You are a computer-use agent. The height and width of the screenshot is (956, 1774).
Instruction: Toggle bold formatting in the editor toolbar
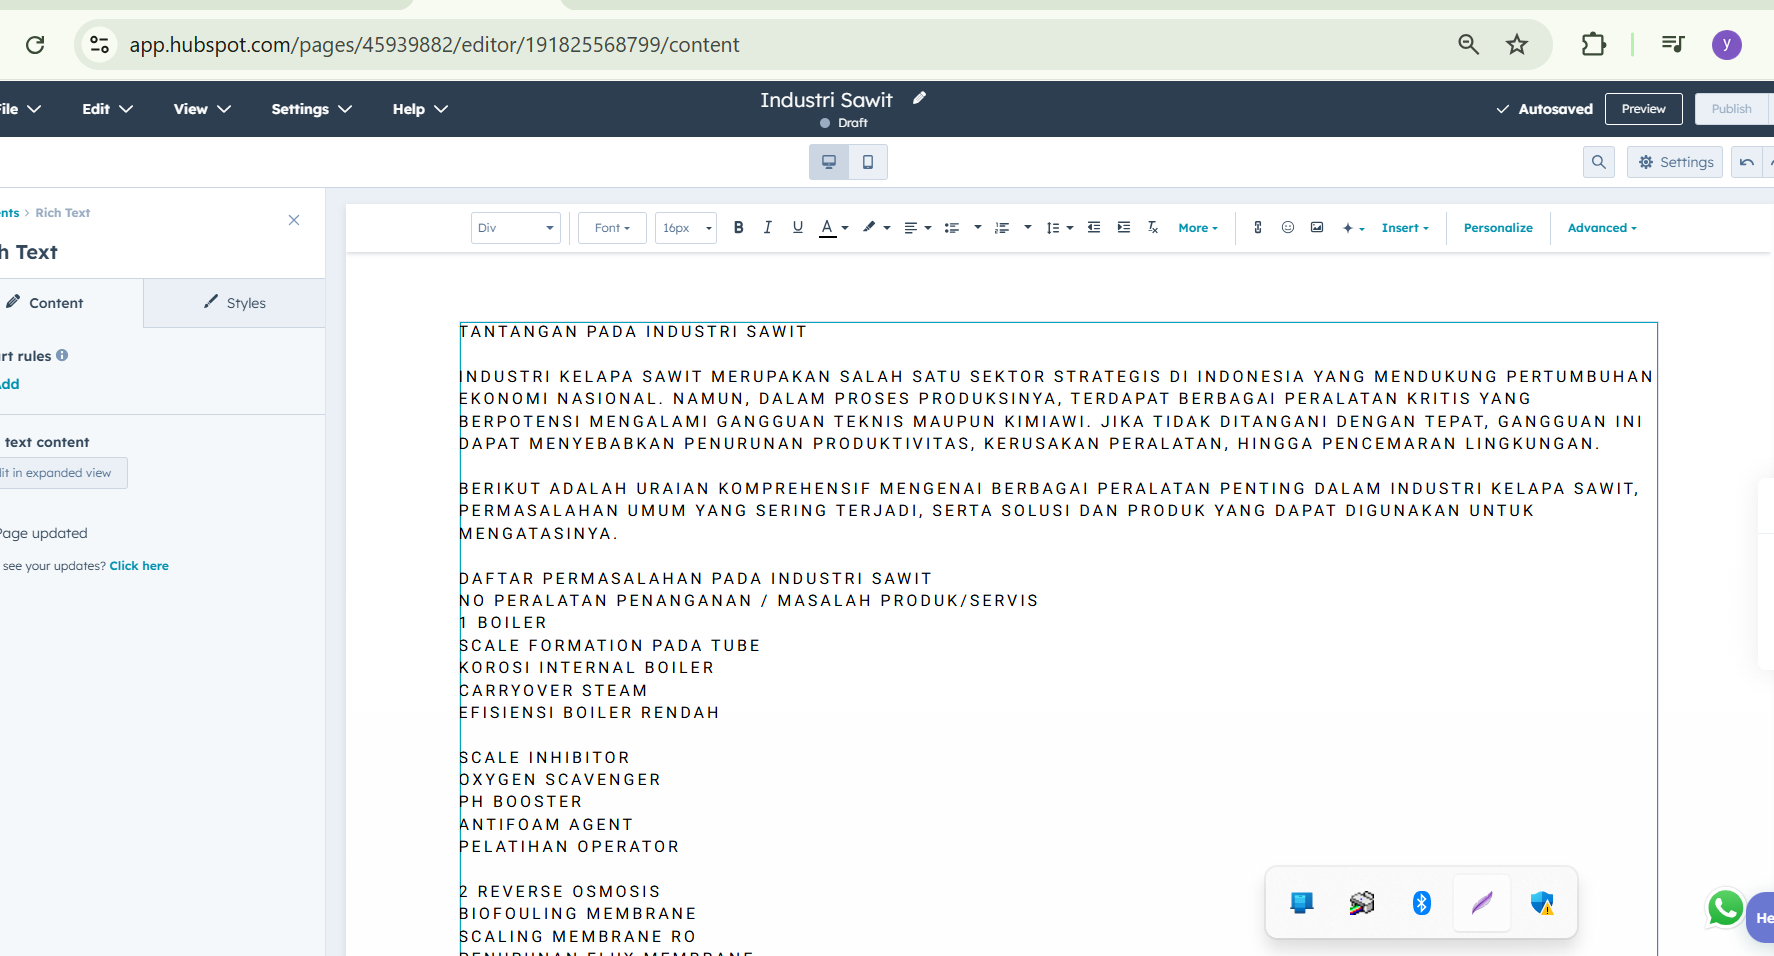738,227
